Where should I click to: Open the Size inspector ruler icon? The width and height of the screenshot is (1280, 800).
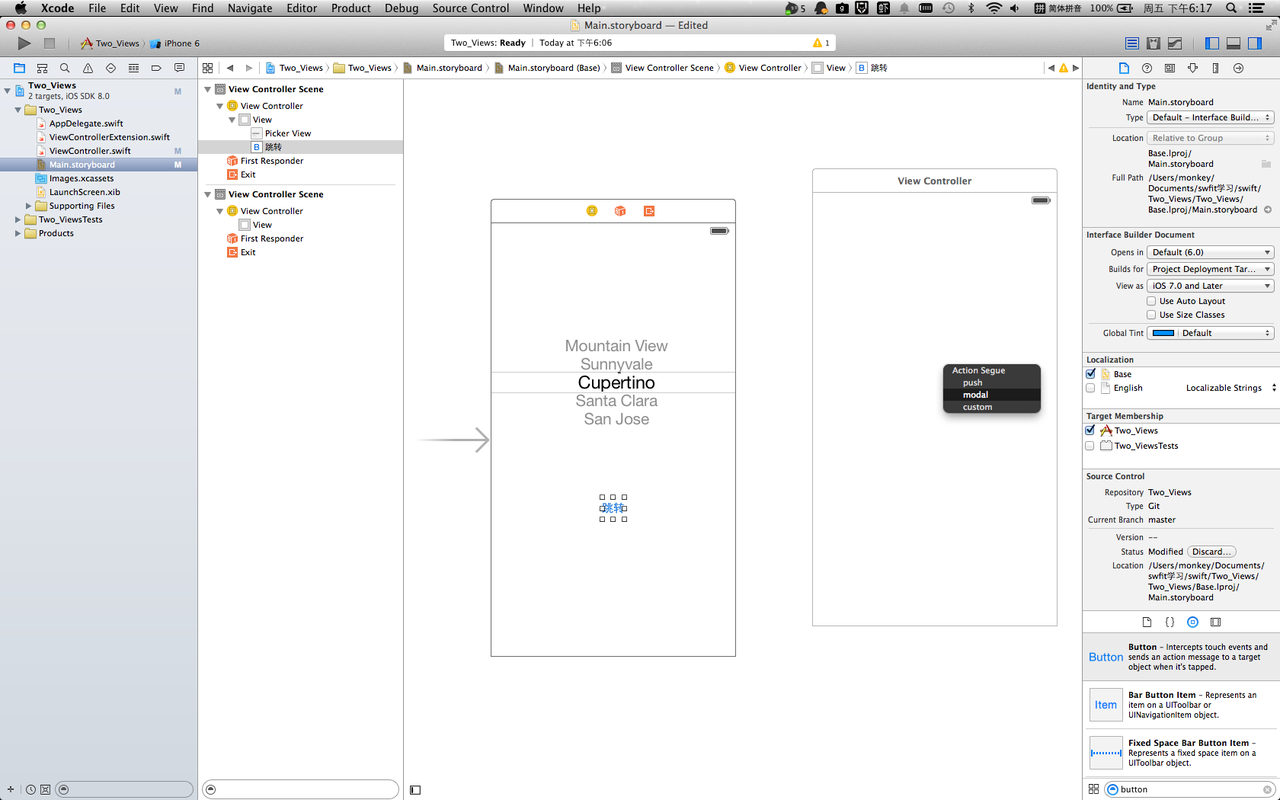1215,68
